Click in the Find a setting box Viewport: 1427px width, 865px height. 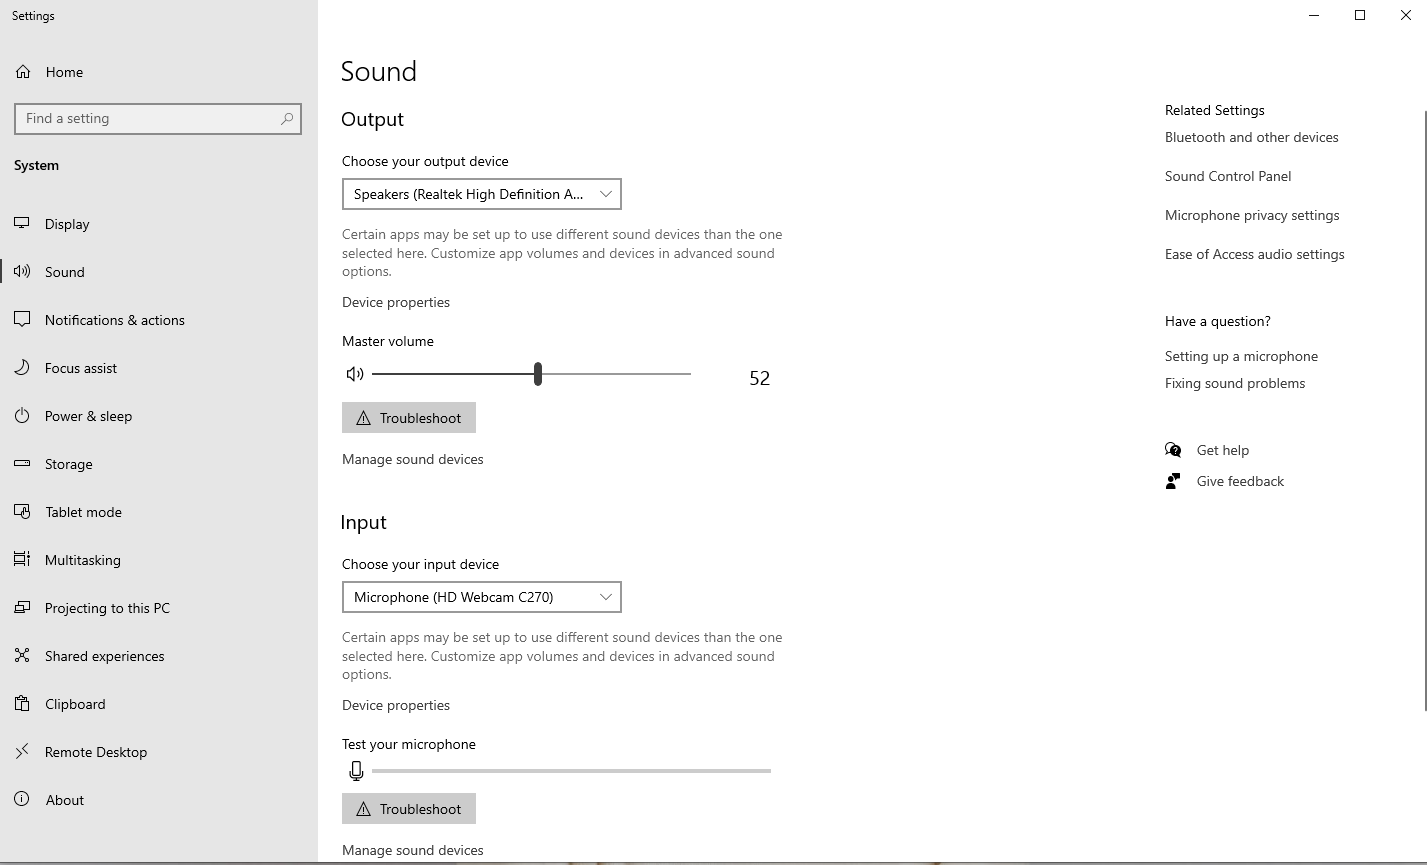click(158, 118)
